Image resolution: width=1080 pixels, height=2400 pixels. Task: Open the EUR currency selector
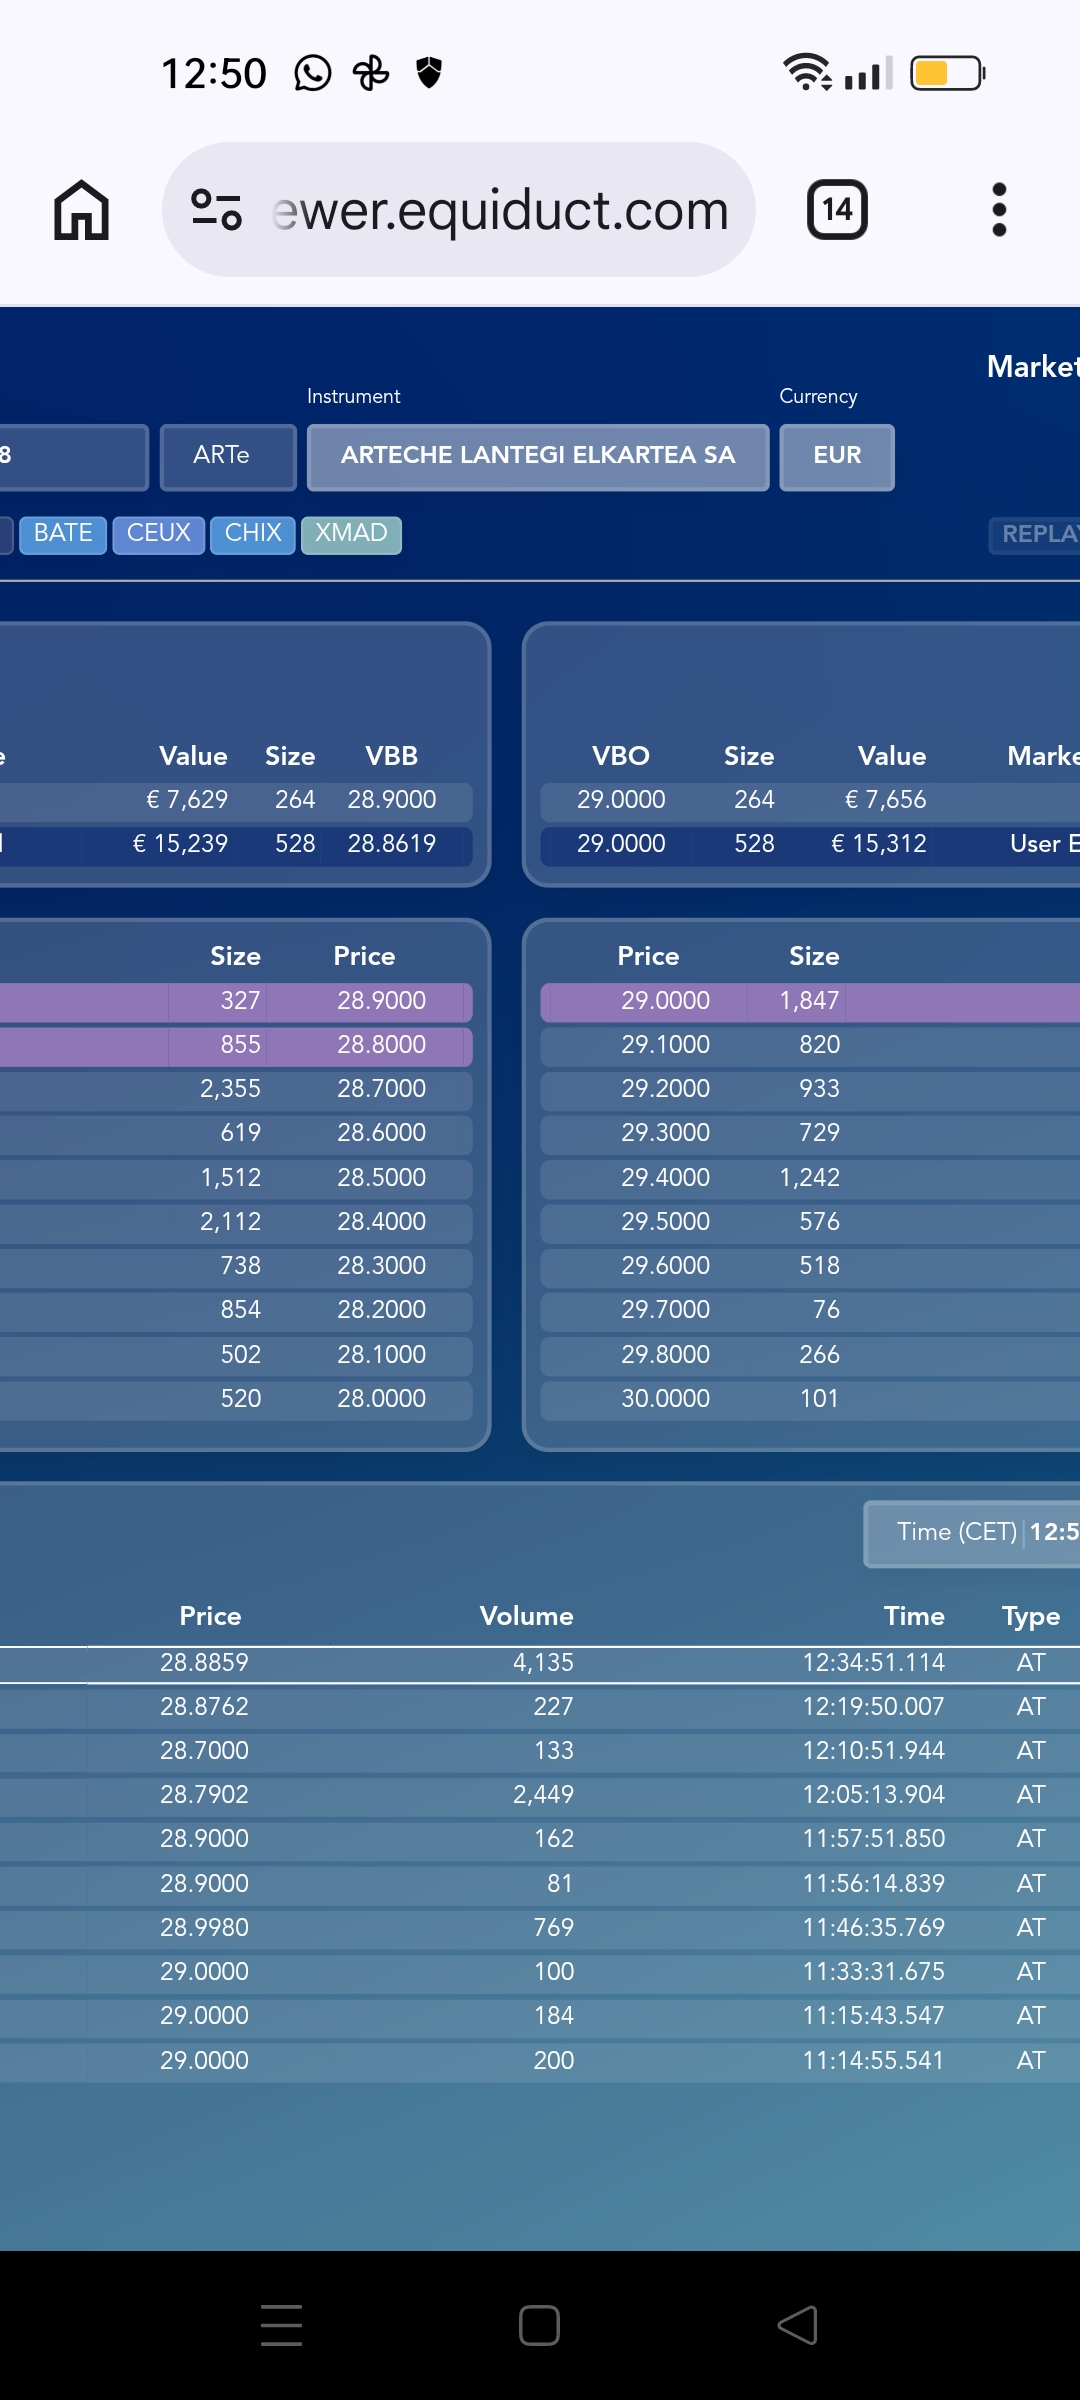[837, 457]
